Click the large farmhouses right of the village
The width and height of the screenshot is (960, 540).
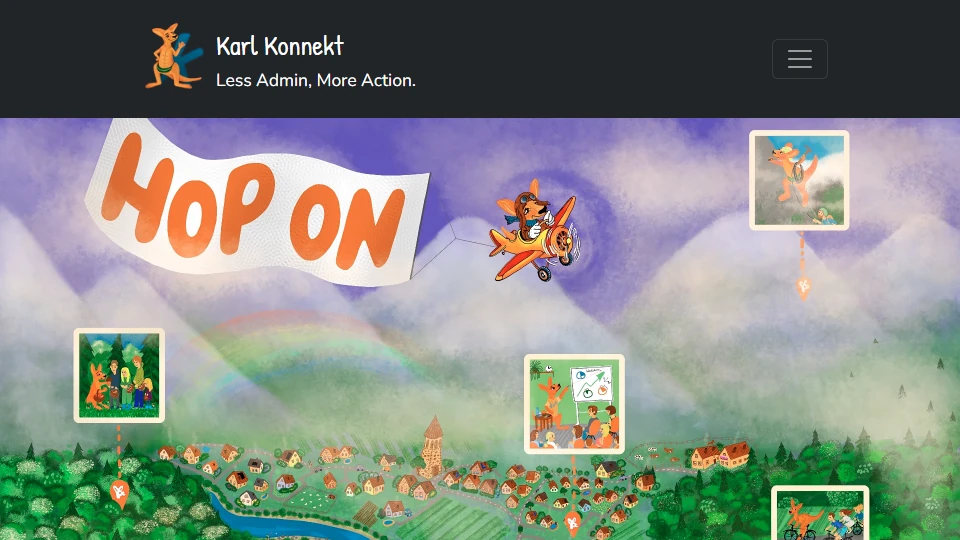(720, 455)
